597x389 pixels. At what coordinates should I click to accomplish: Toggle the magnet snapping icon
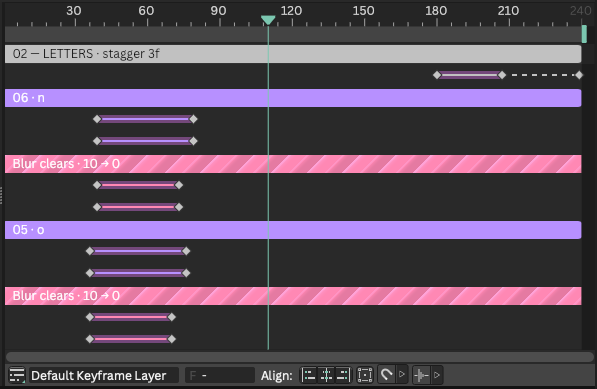pos(387,375)
